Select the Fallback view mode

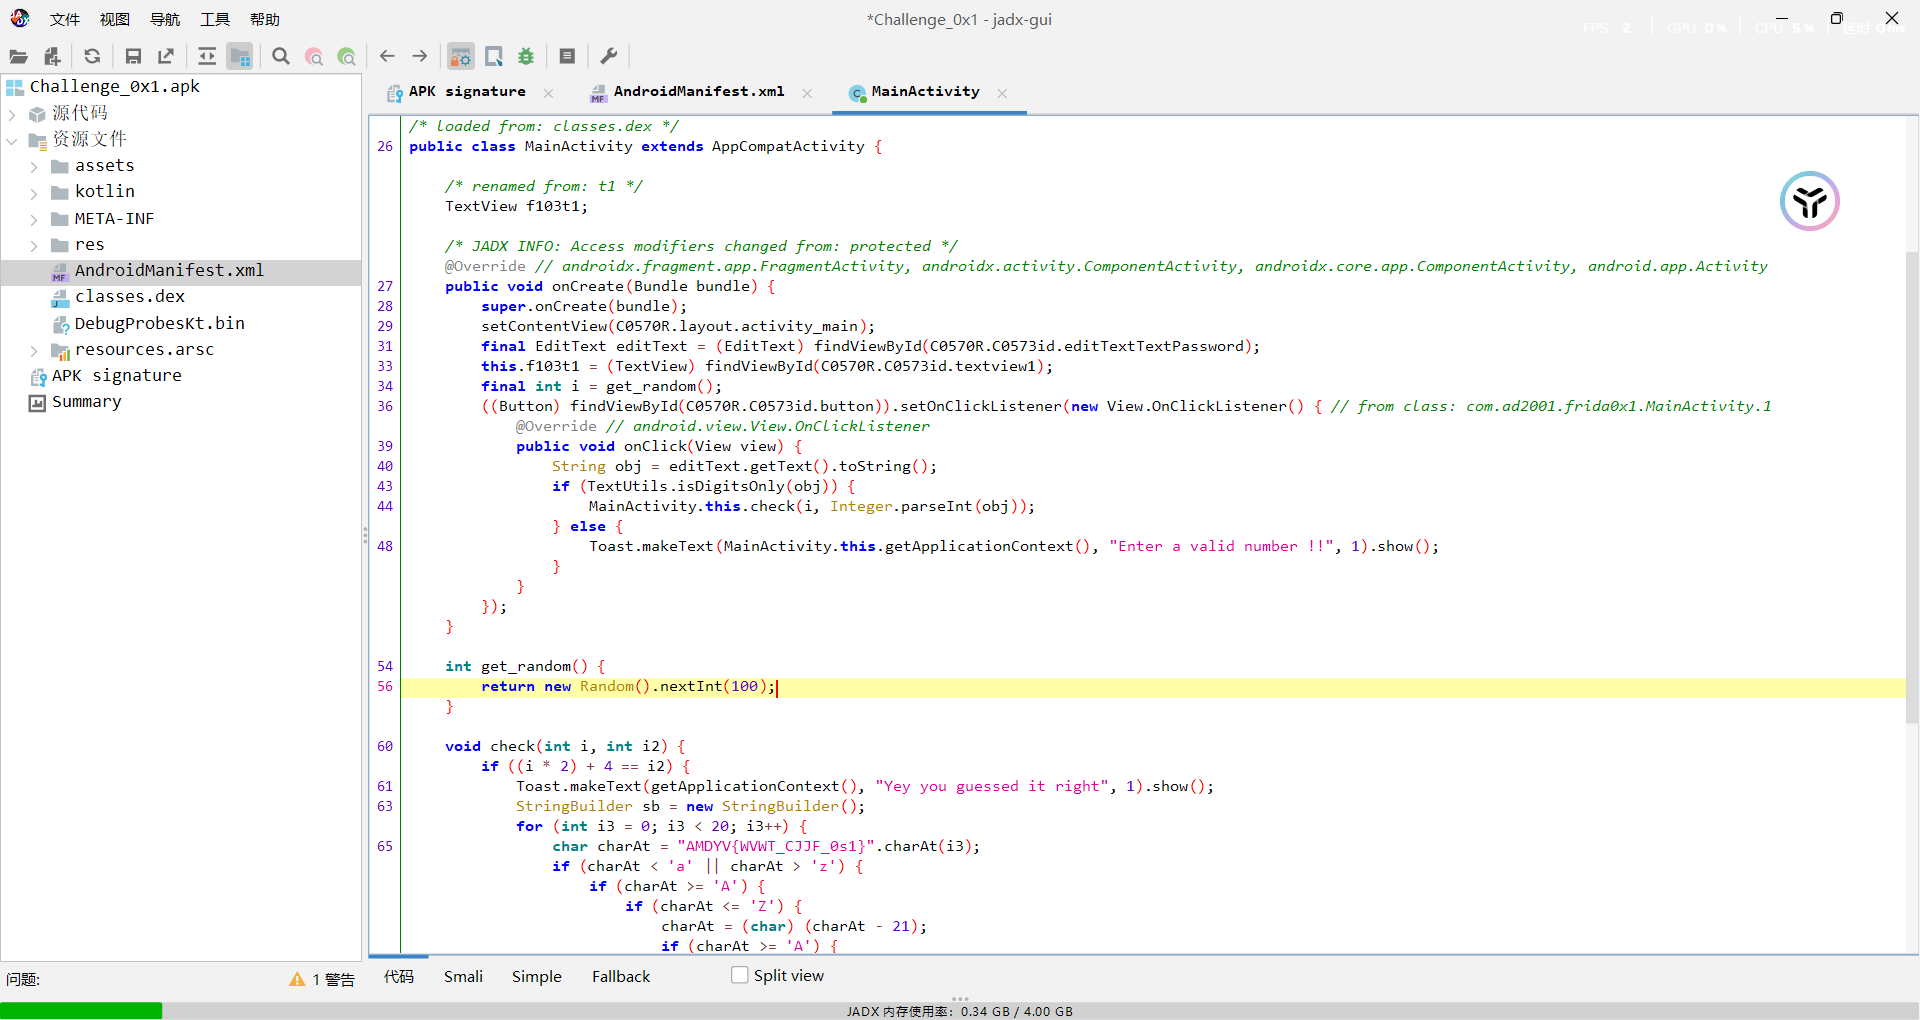coord(620,976)
